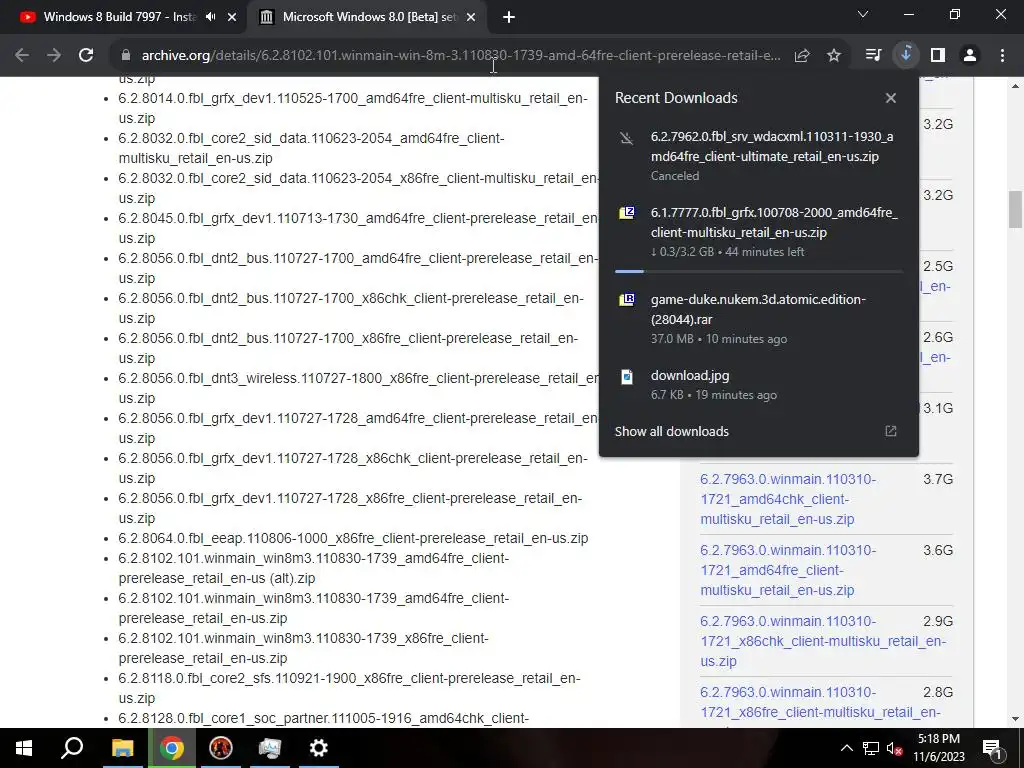The height and width of the screenshot is (768, 1024).
Task: Click the archive.org address bar
Action: click(x=460, y=56)
